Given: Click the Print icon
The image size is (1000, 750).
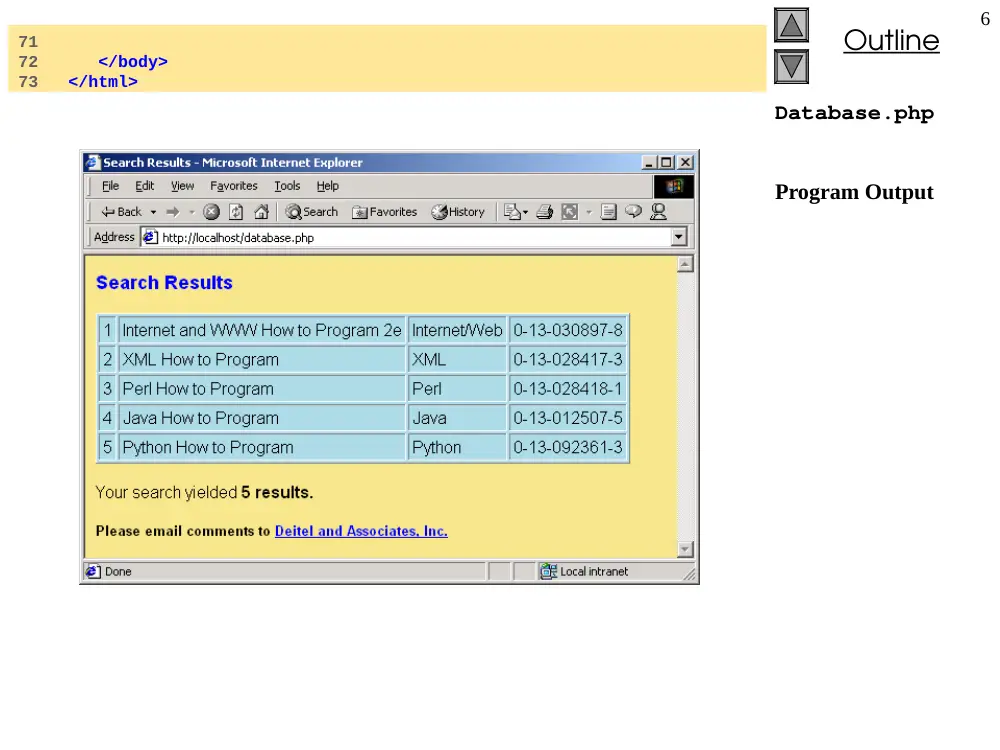Looking at the screenshot, I should (544, 212).
